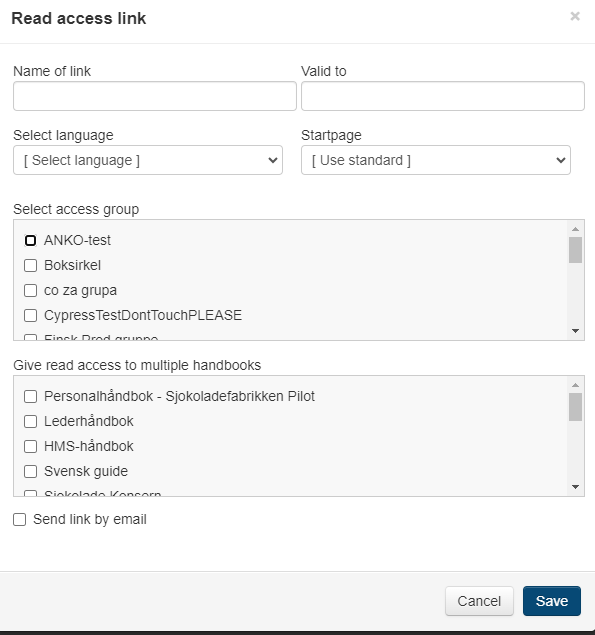Image resolution: width=595 pixels, height=635 pixels.
Task: Open the Select language dropdown
Action: tap(148, 160)
